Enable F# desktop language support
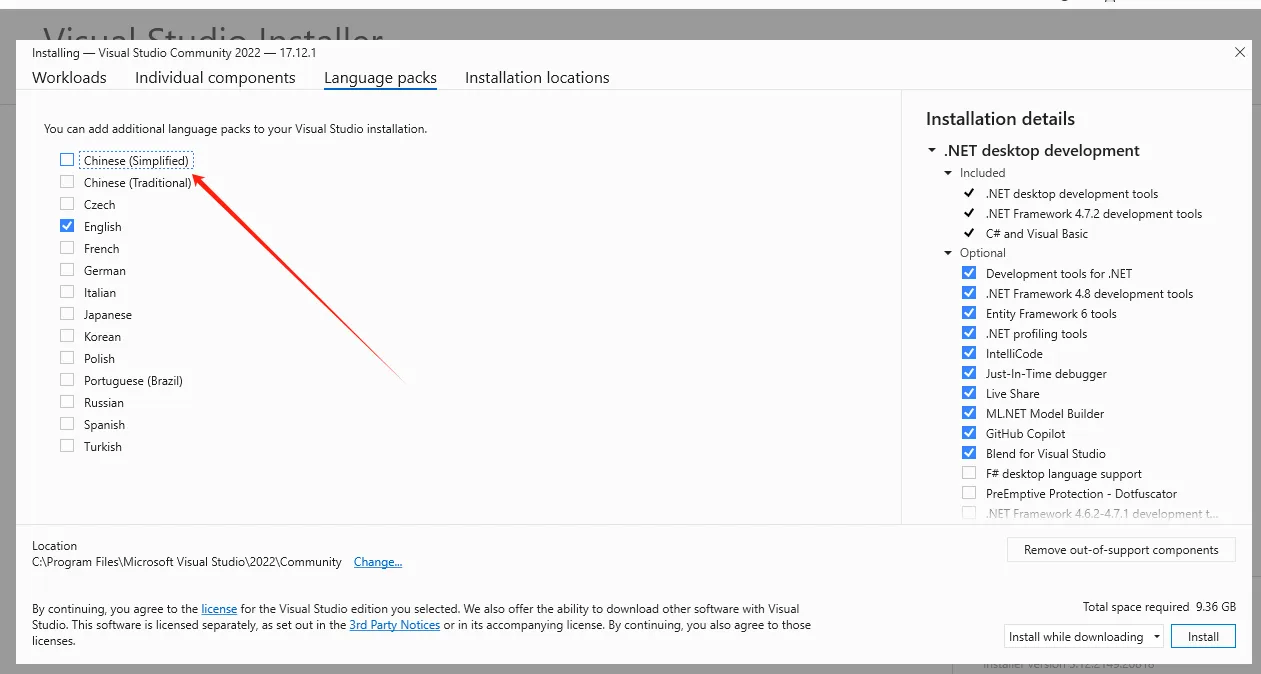Viewport: 1261px width, 674px height. pos(968,473)
